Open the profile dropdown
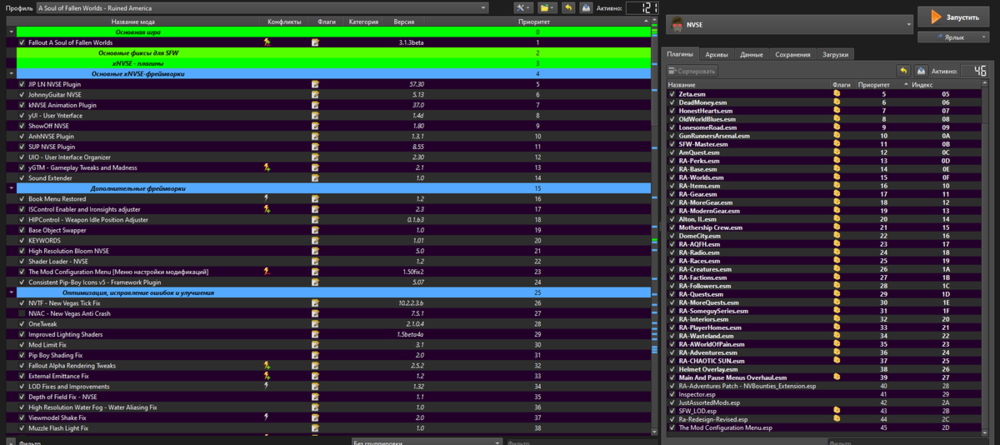1000x445 pixels. click(262, 8)
